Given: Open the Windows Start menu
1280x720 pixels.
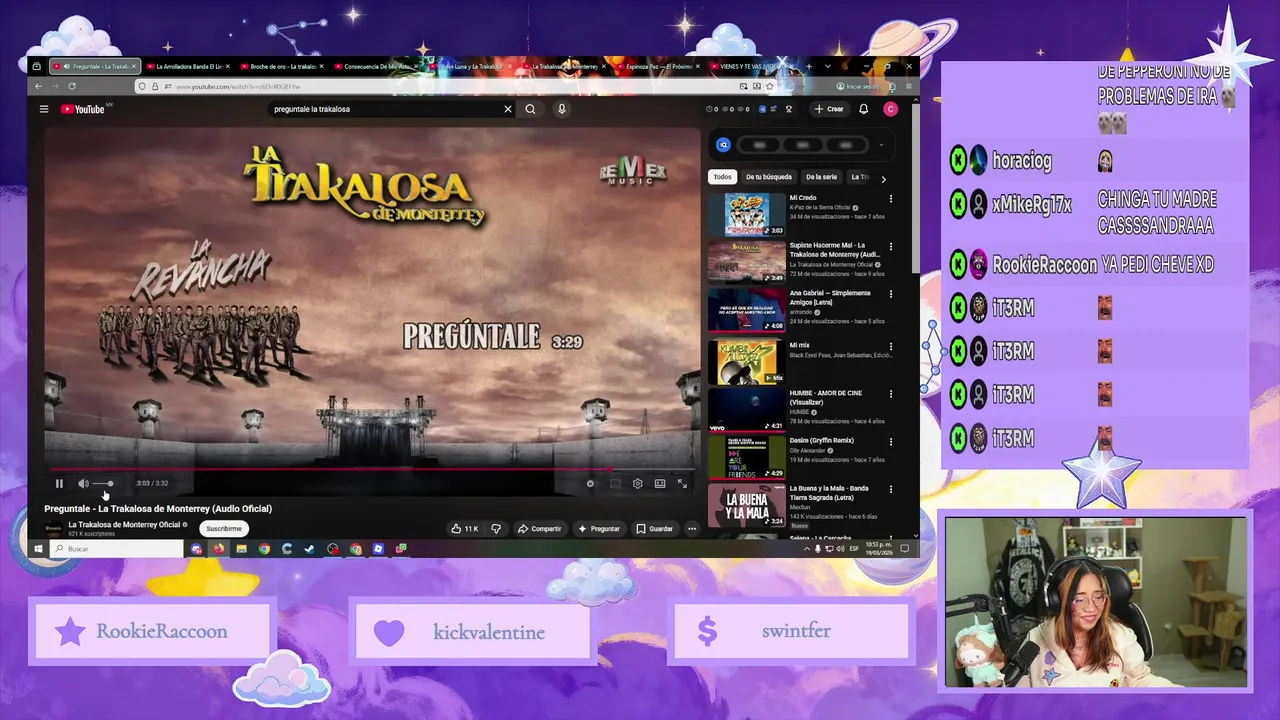Looking at the screenshot, I should 39,549.
